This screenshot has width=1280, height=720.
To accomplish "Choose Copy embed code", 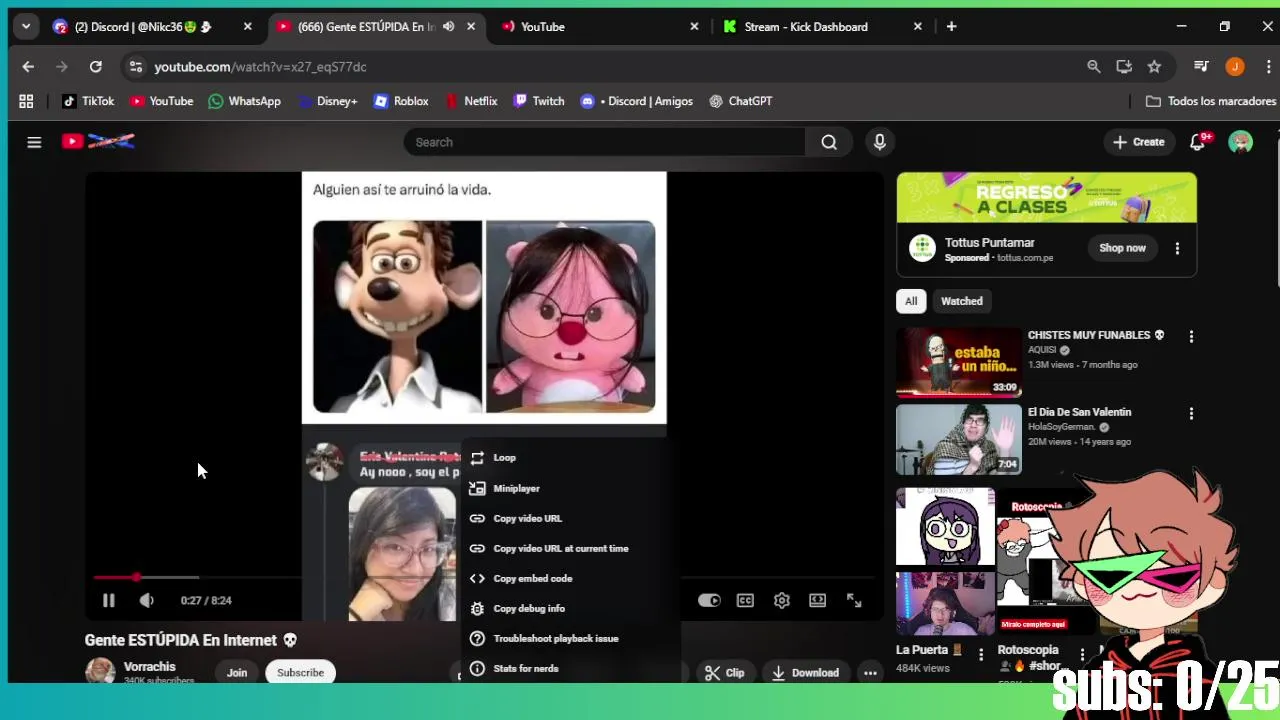I will click(570, 578).
